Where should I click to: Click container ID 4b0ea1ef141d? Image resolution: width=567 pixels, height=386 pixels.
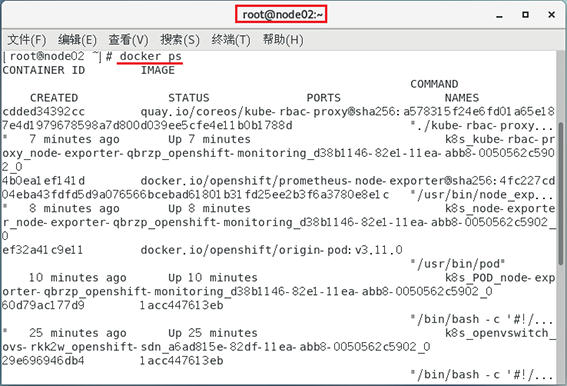point(43,181)
